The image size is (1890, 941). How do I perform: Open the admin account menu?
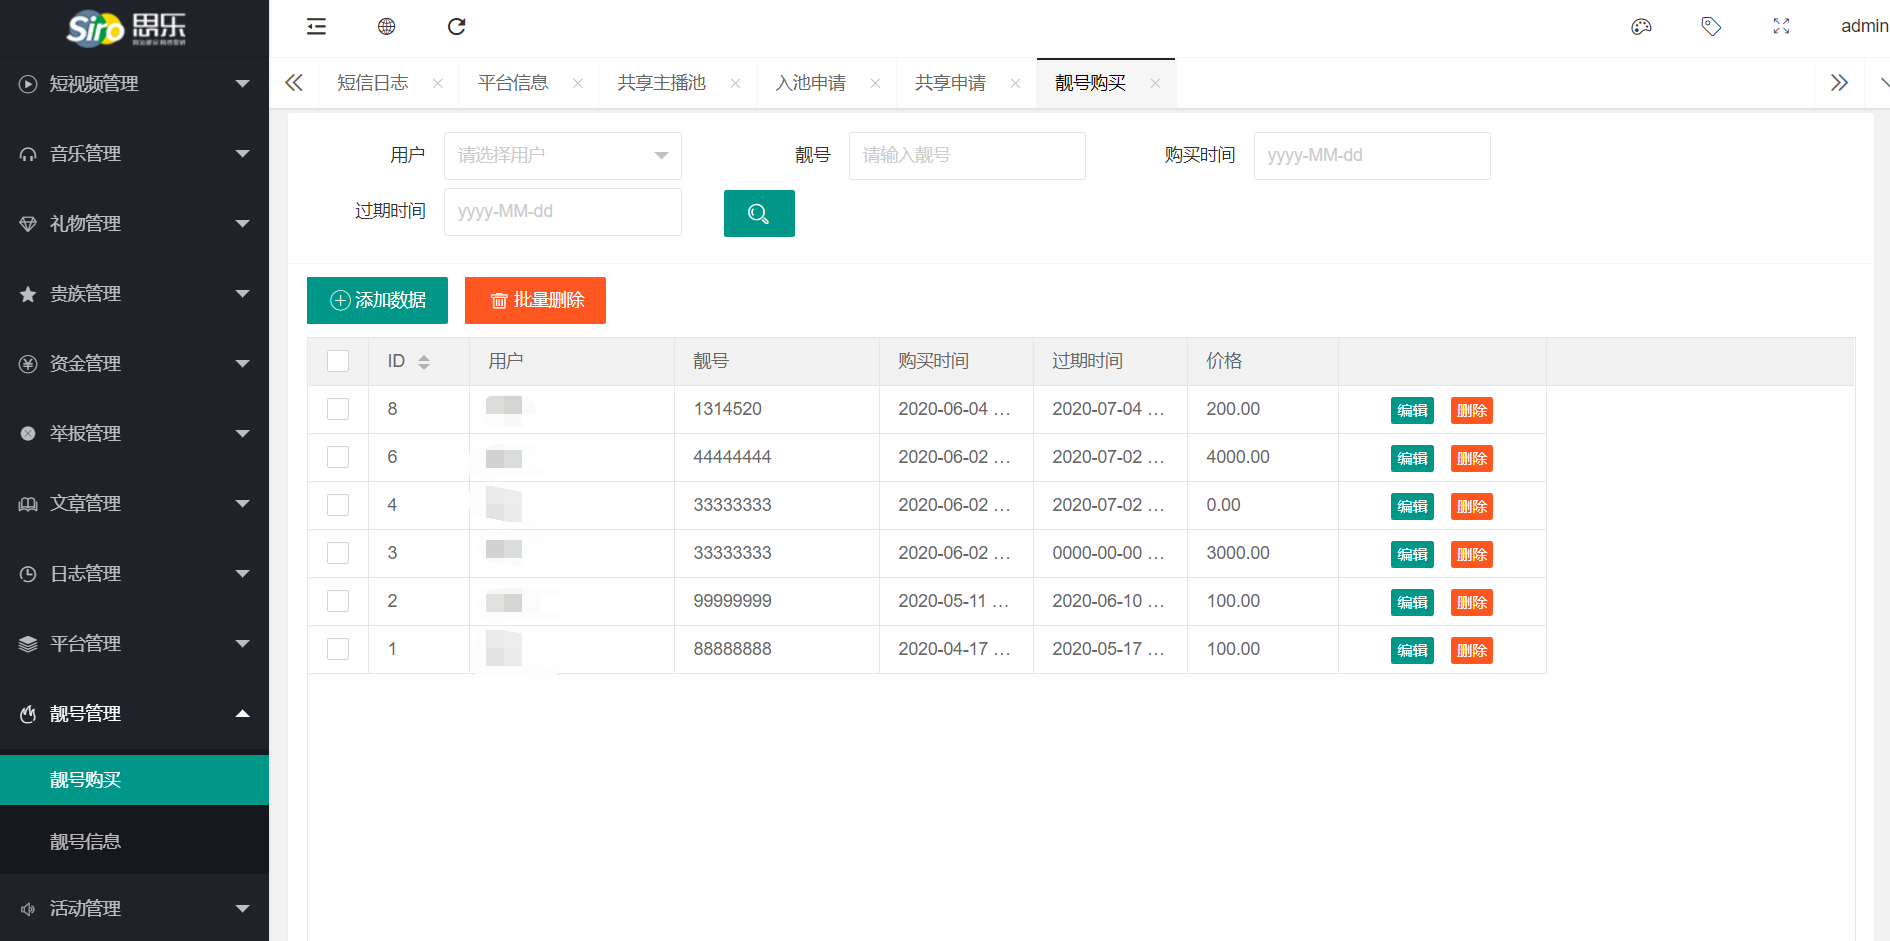click(x=1864, y=27)
